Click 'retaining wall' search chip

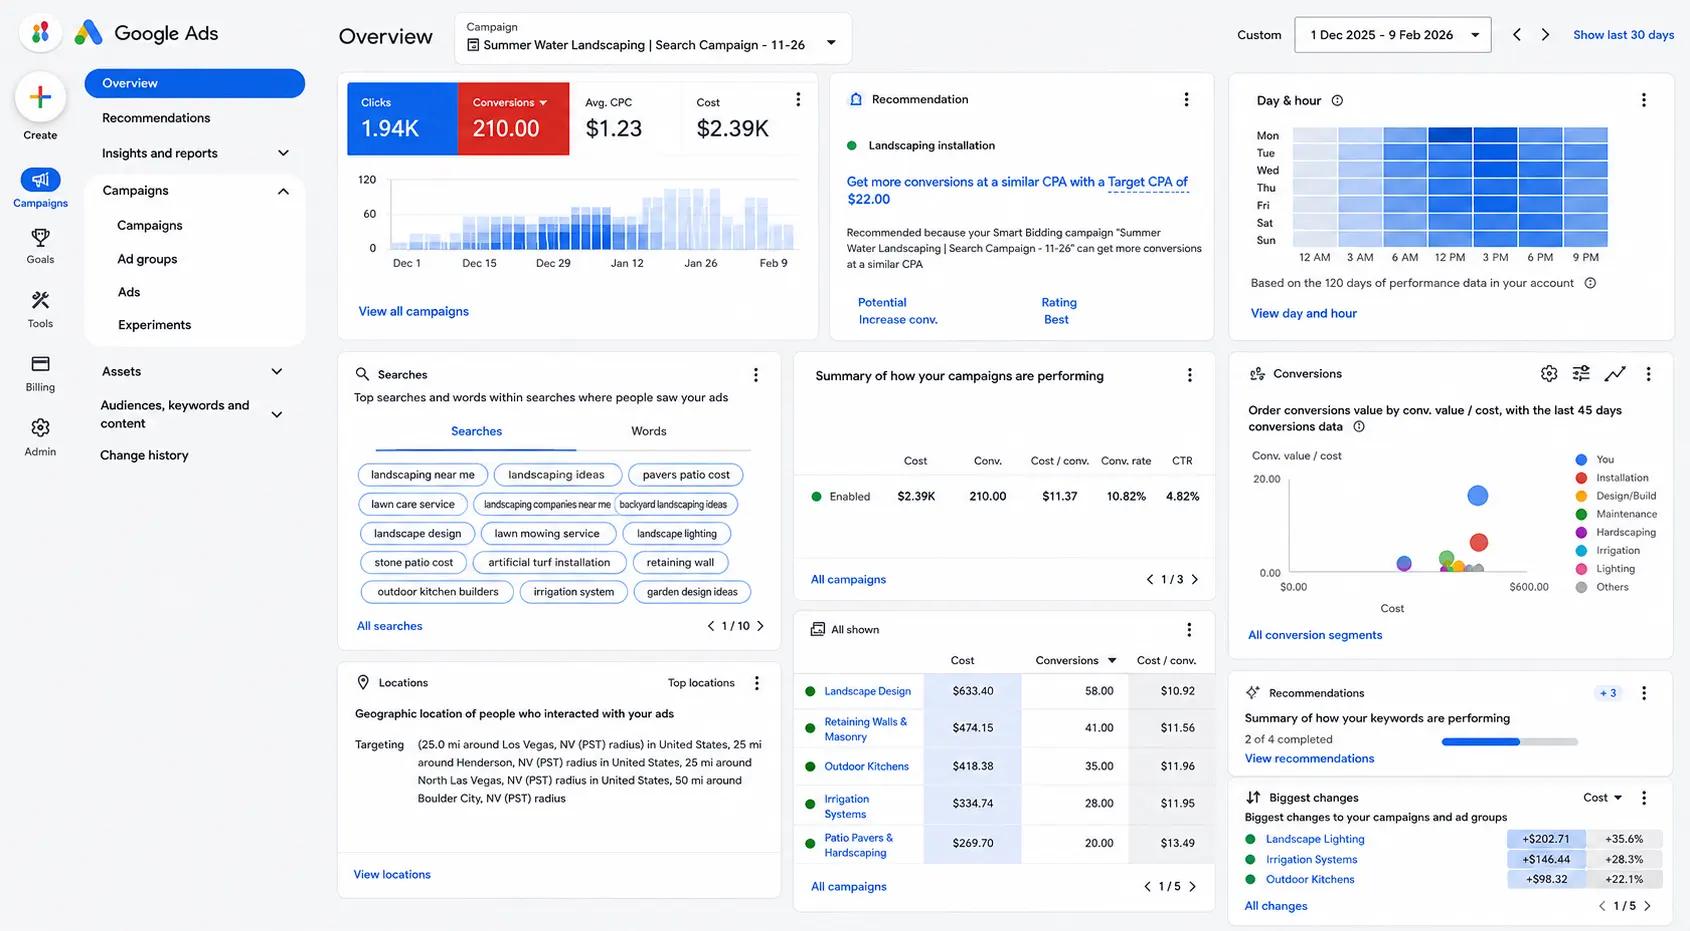coord(680,563)
